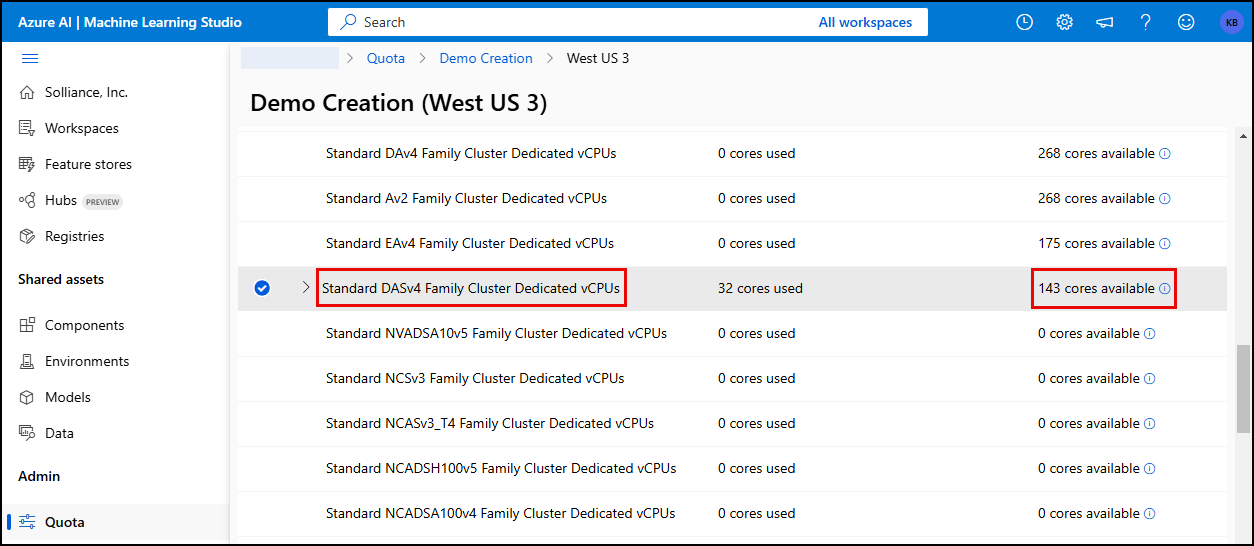Viewport: 1254px width, 546px height.
Task: Select Standard NCSv3 Family Cluster row text
Action: pyautogui.click(x=475, y=379)
